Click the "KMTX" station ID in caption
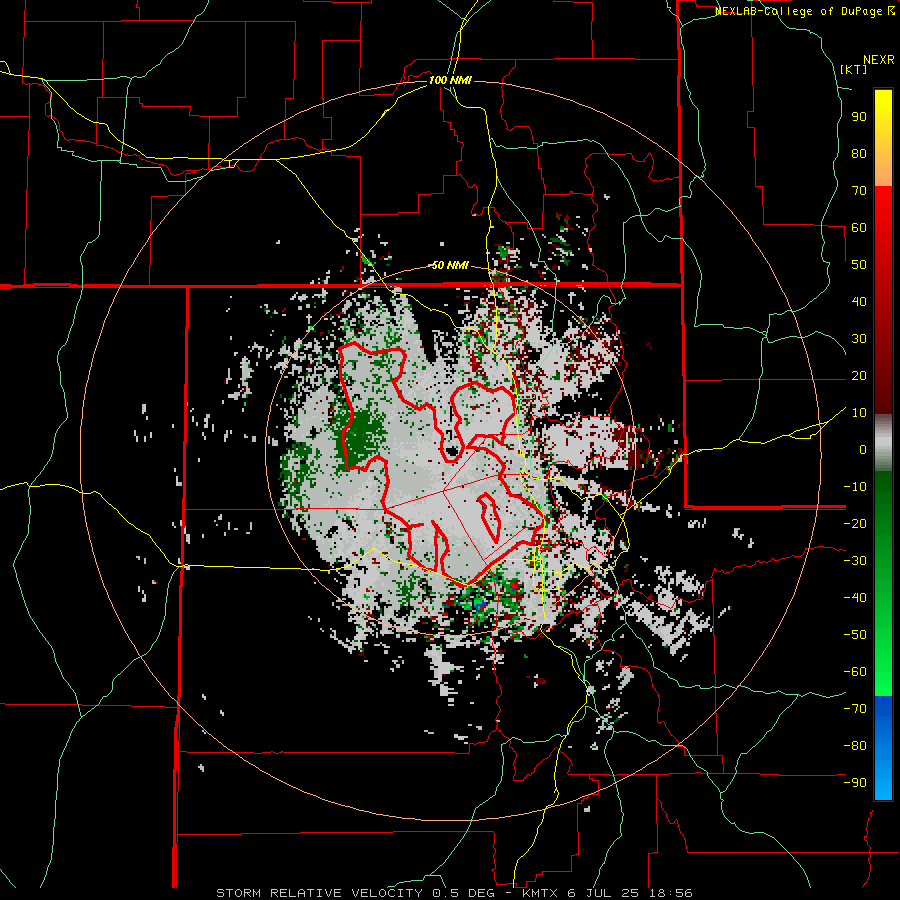The height and width of the screenshot is (900, 900). 540,893
